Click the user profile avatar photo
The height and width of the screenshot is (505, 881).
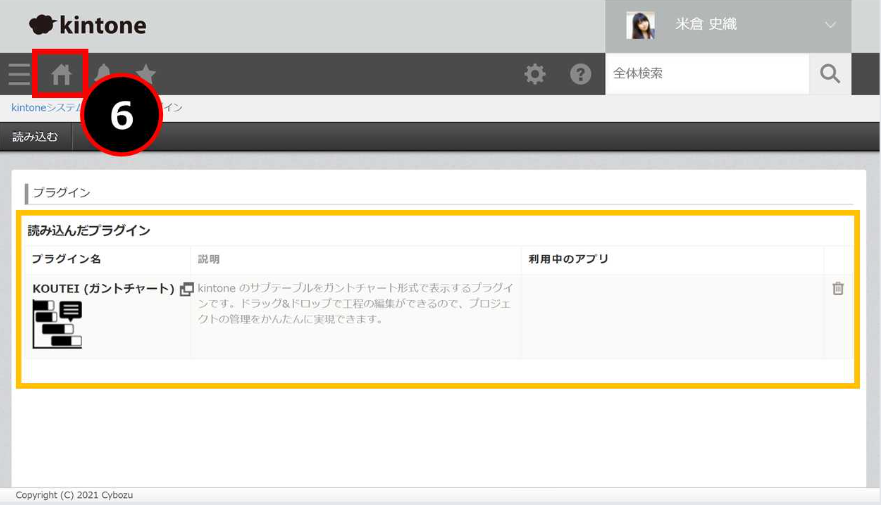(x=640, y=25)
